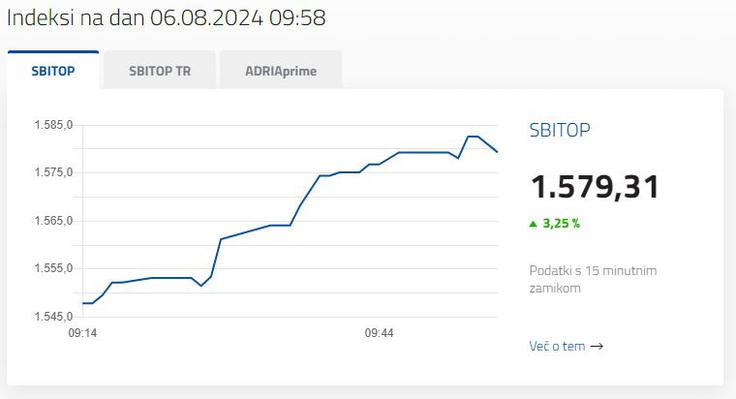Screen dimensions: 736x399
Task: Click the 09:14 time axis label
Action: tap(83, 333)
